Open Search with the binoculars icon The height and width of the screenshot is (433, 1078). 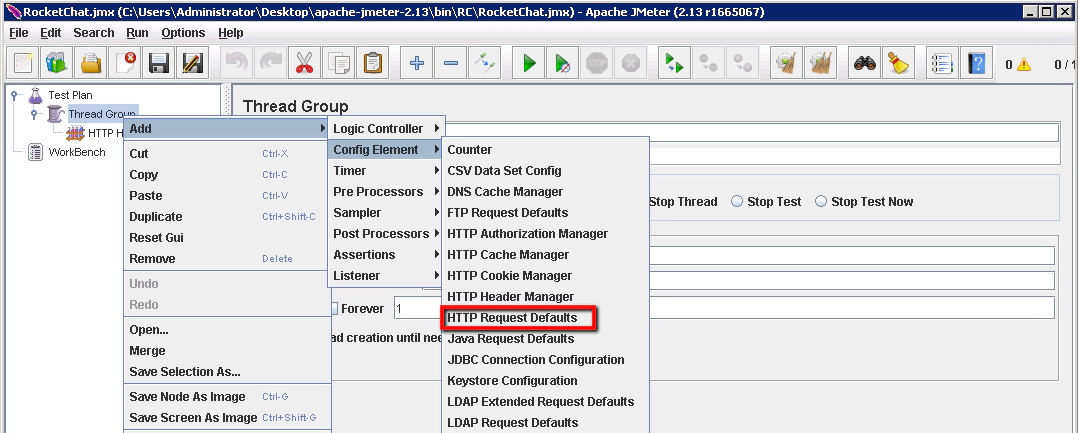(x=864, y=63)
